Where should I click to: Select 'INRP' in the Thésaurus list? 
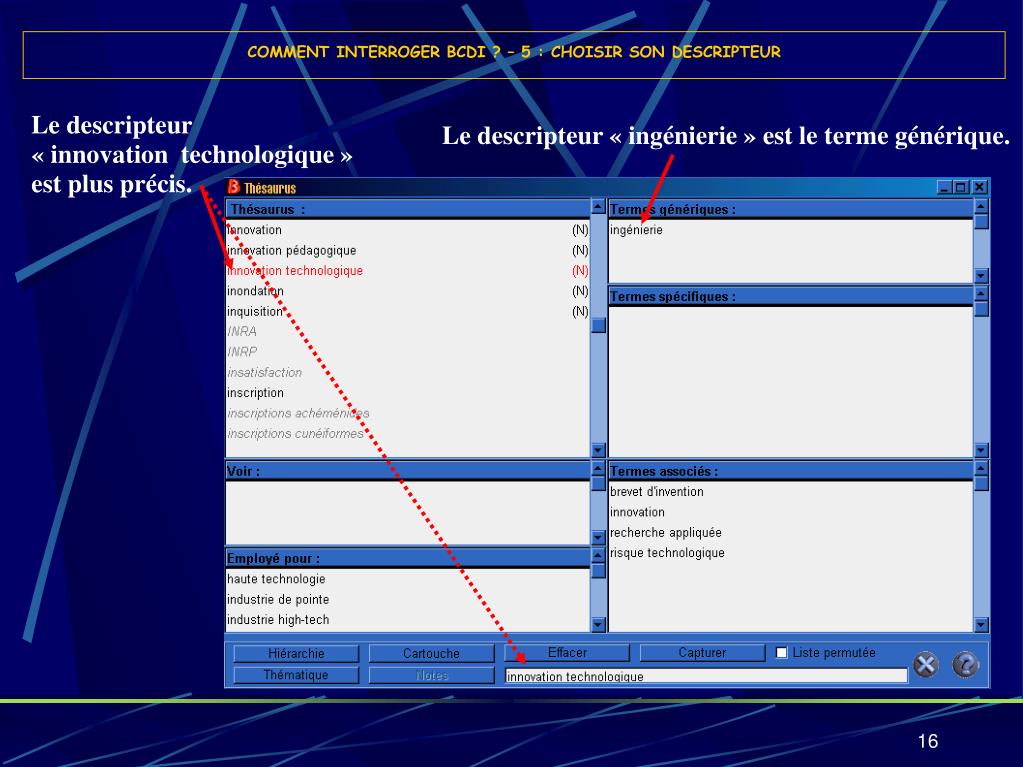tap(242, 352)
